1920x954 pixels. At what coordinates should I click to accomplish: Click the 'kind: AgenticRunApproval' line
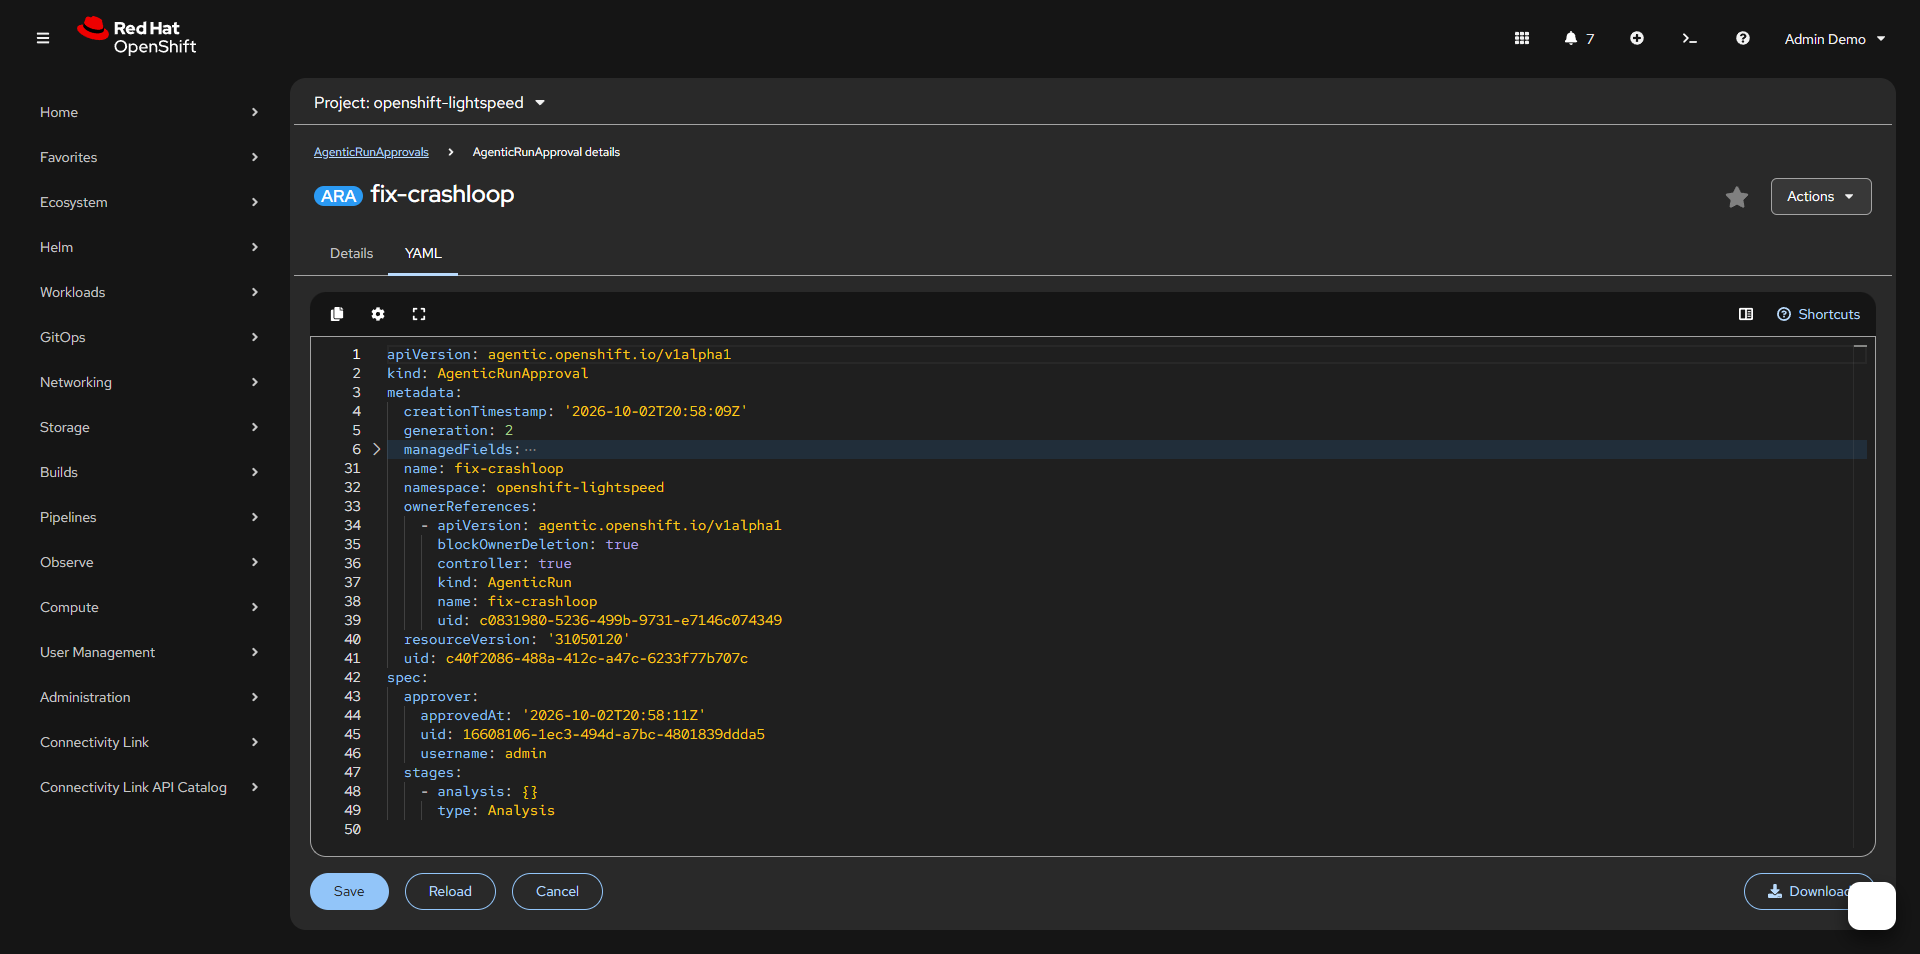pos(488,373)
